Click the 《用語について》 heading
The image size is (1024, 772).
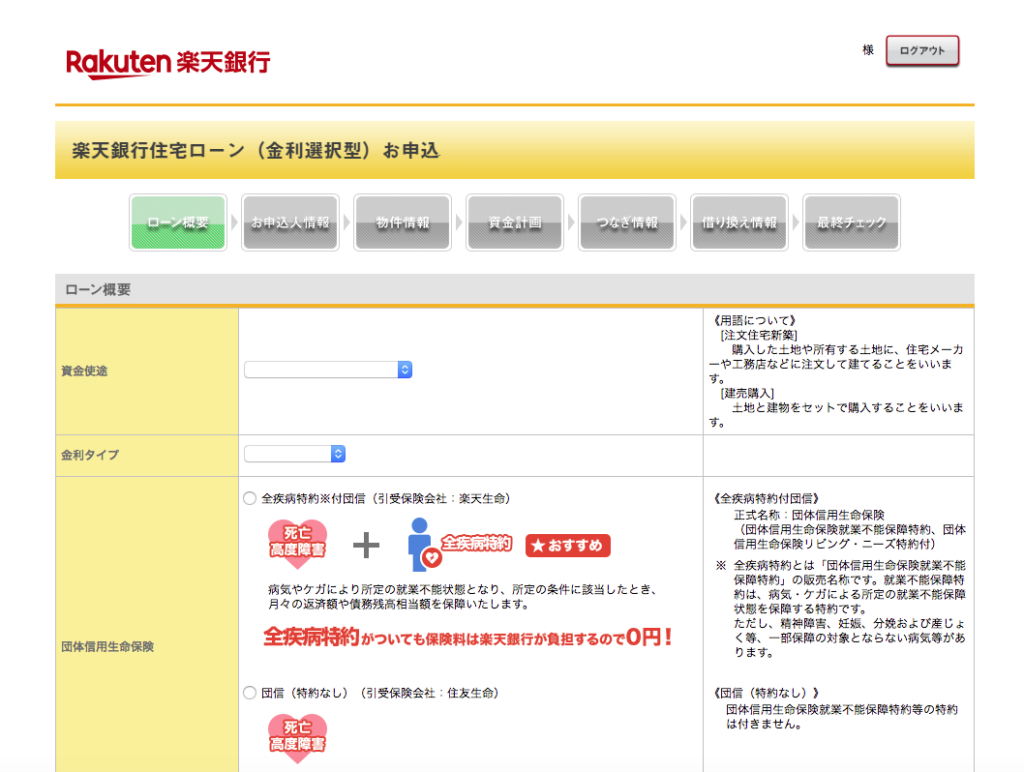point(753,321)
